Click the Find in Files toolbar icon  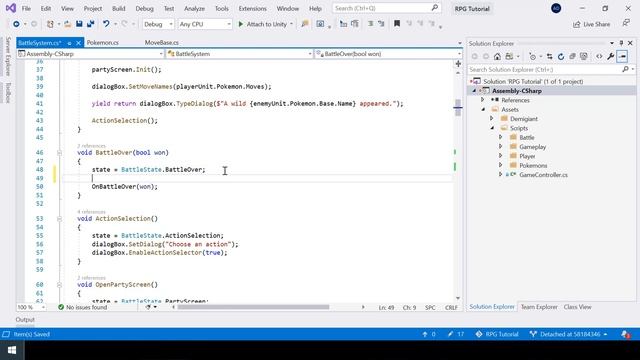[x=304, y=24]
